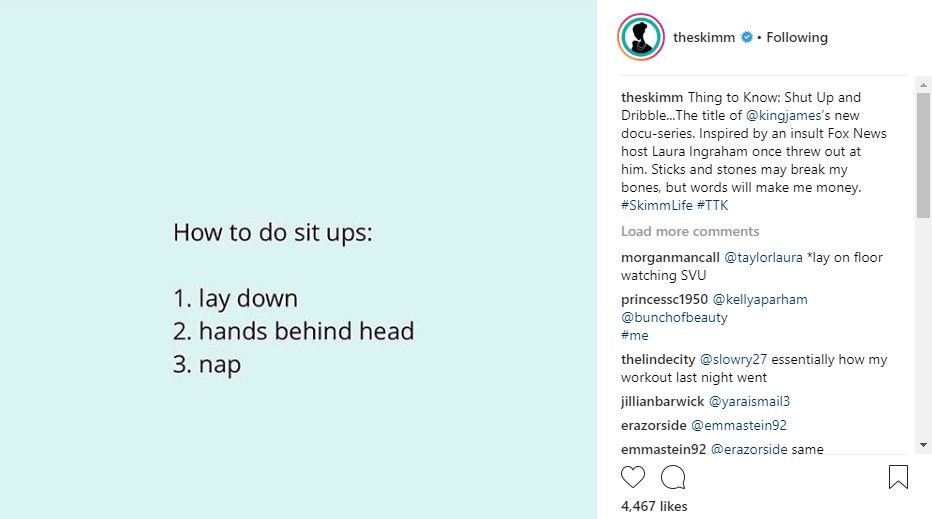The image size is (932, 519).
Task: Open the @slowry27 mention link
Action: point(733,359)
